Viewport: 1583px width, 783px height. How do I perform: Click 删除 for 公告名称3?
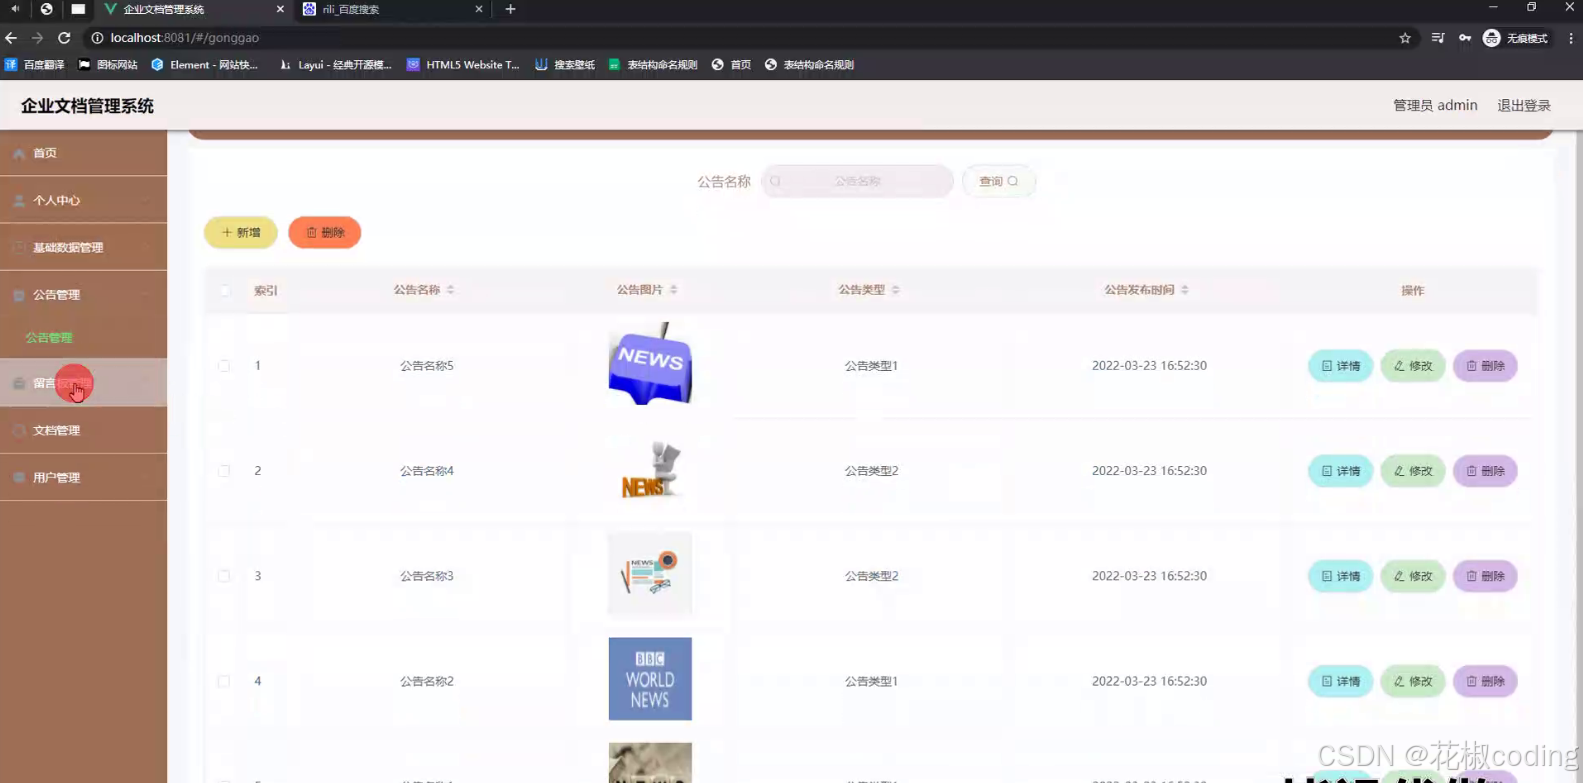1485,576
